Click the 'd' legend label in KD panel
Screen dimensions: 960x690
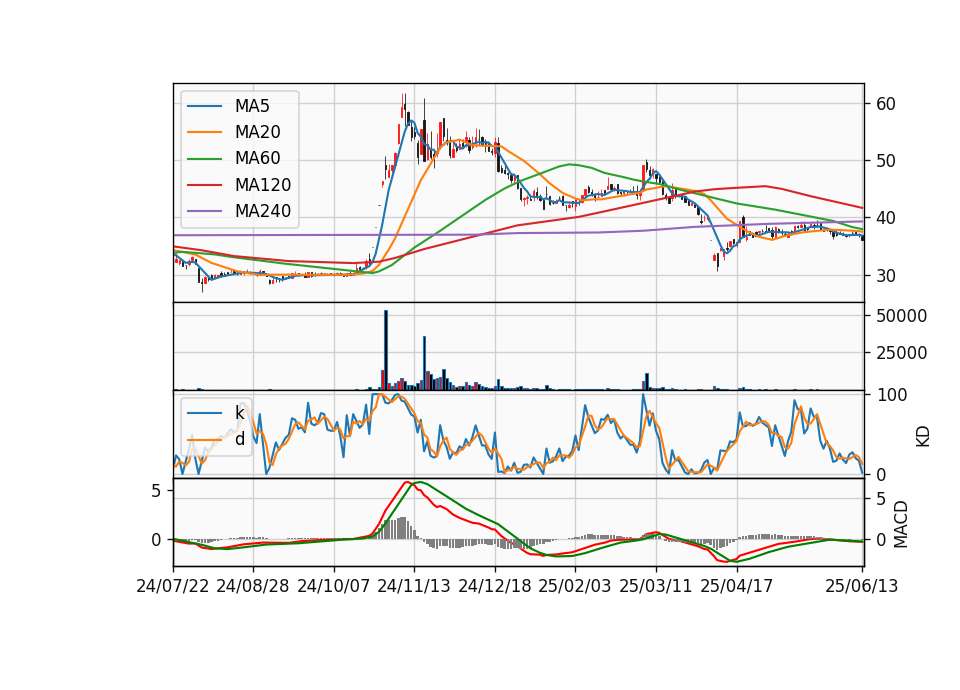[239, 439]
